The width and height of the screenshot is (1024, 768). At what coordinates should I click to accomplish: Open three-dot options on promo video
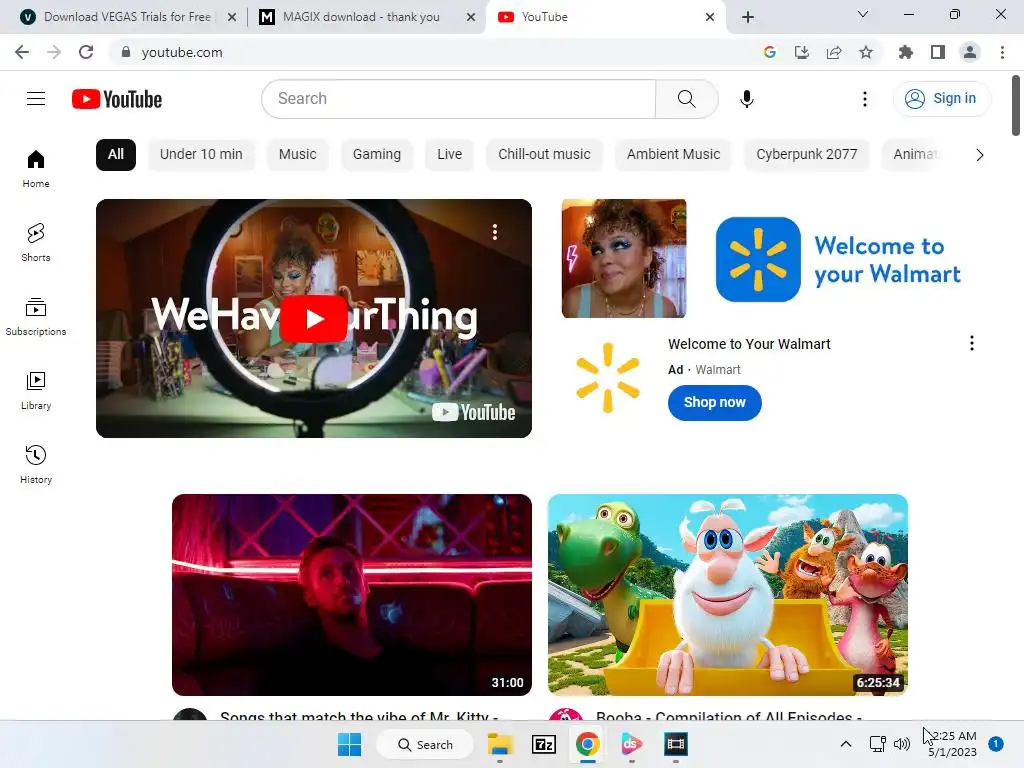tap(495, 232)
